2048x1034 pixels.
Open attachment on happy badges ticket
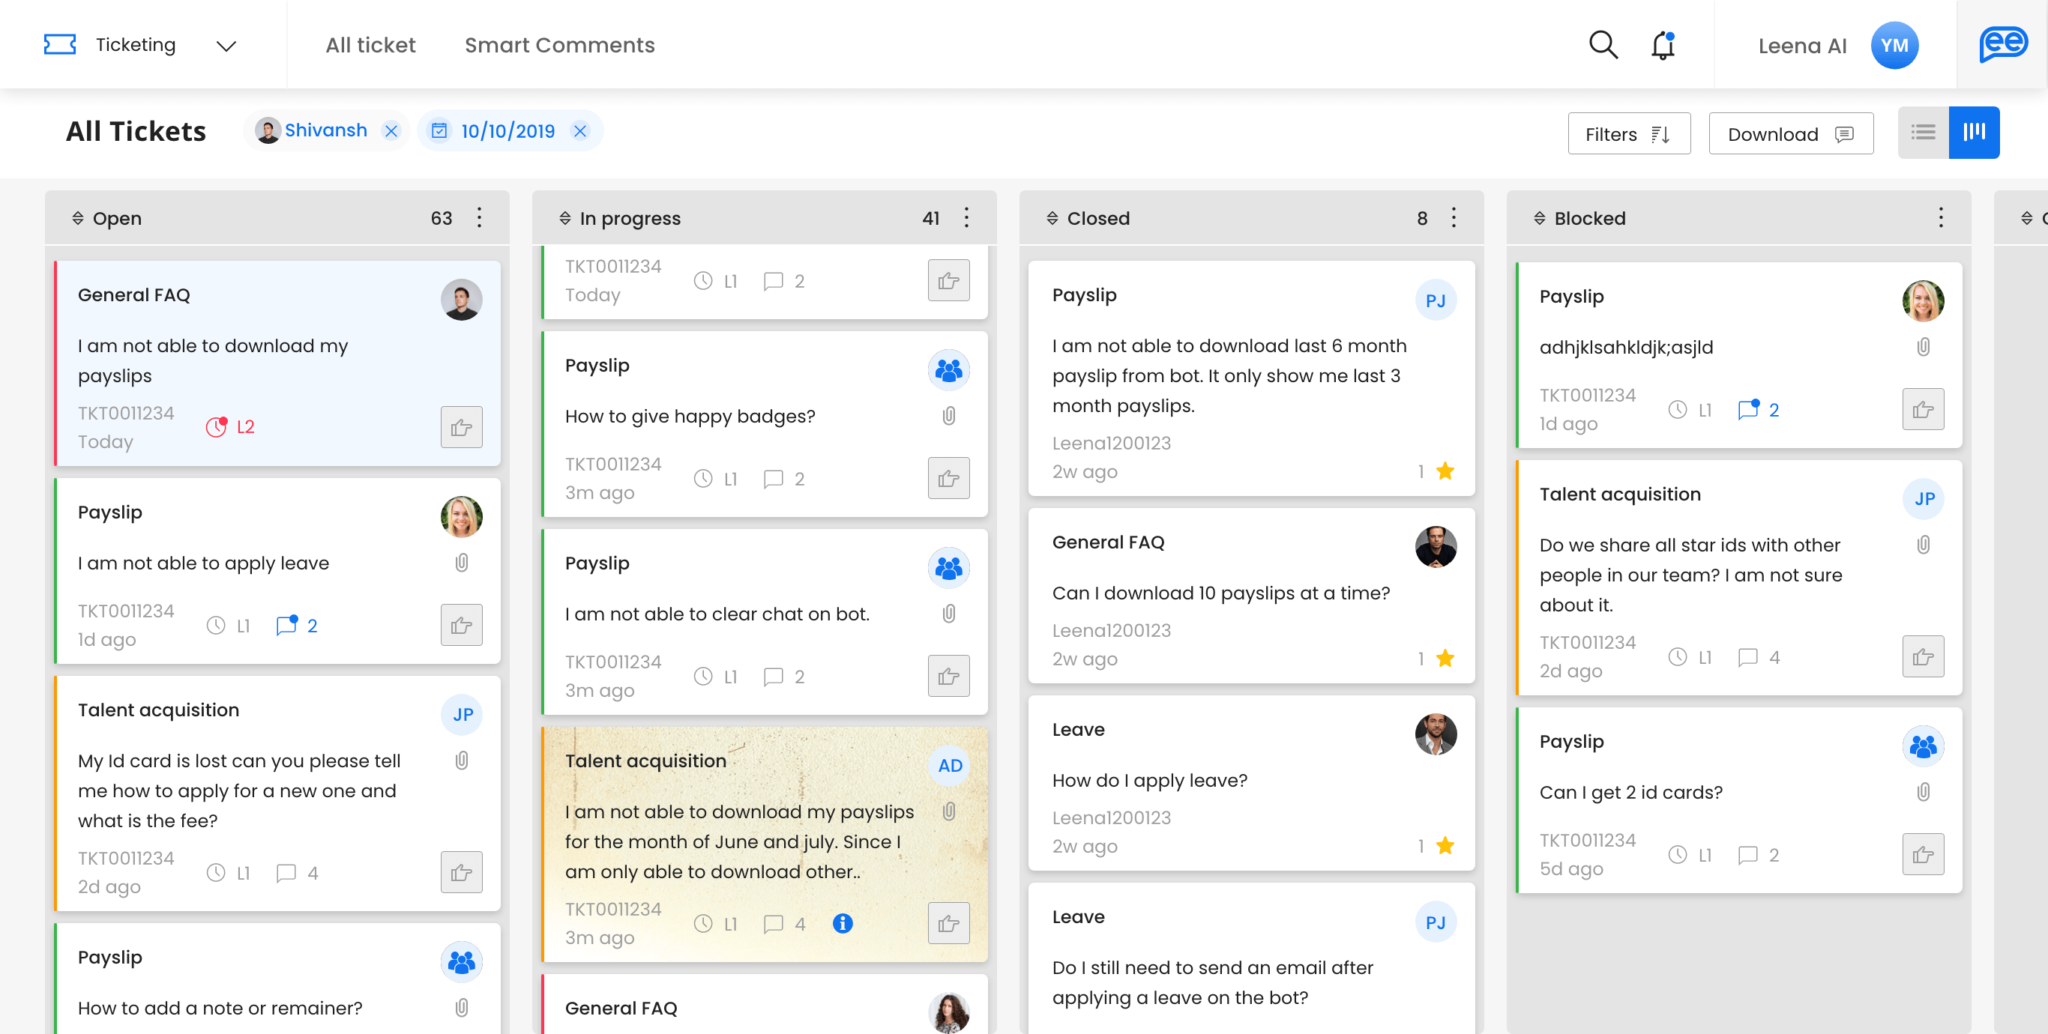point(949,416)
